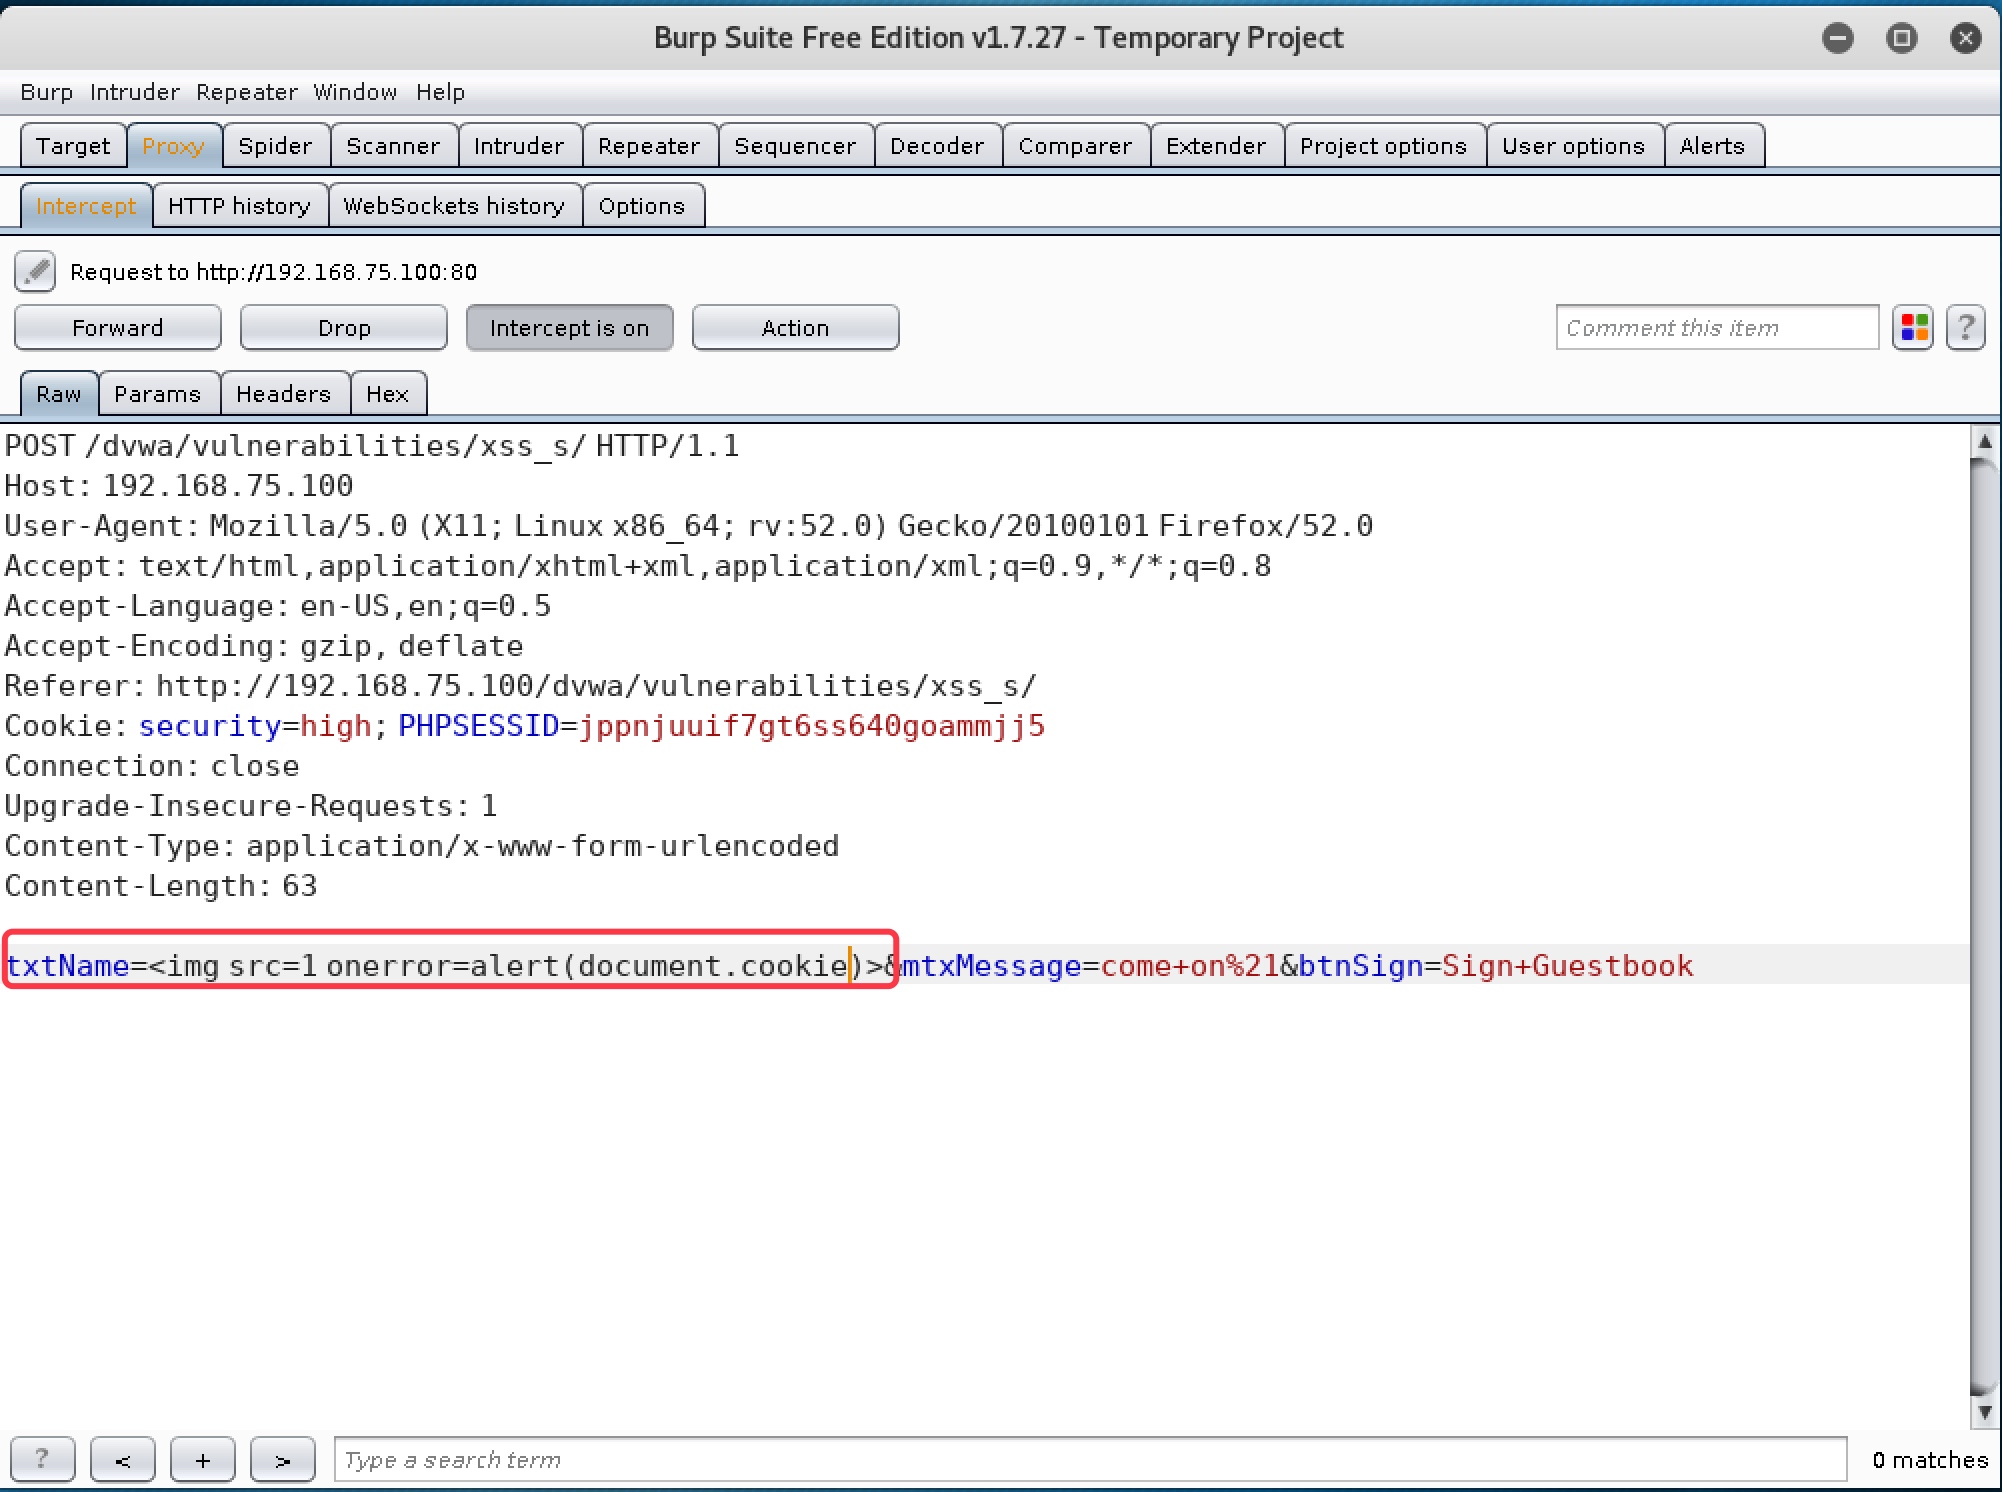Click the User-Agent header line

[x=689, y=526]
